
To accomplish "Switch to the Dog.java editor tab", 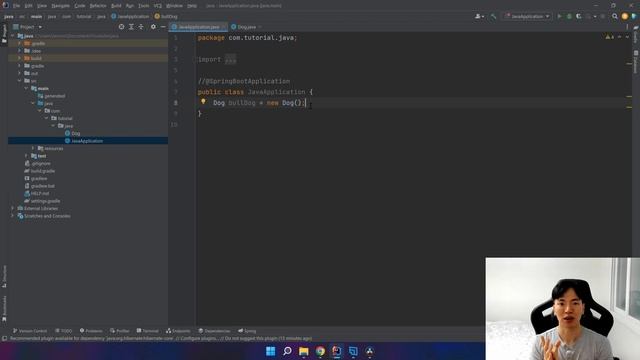I will click(x=247, y=27).
